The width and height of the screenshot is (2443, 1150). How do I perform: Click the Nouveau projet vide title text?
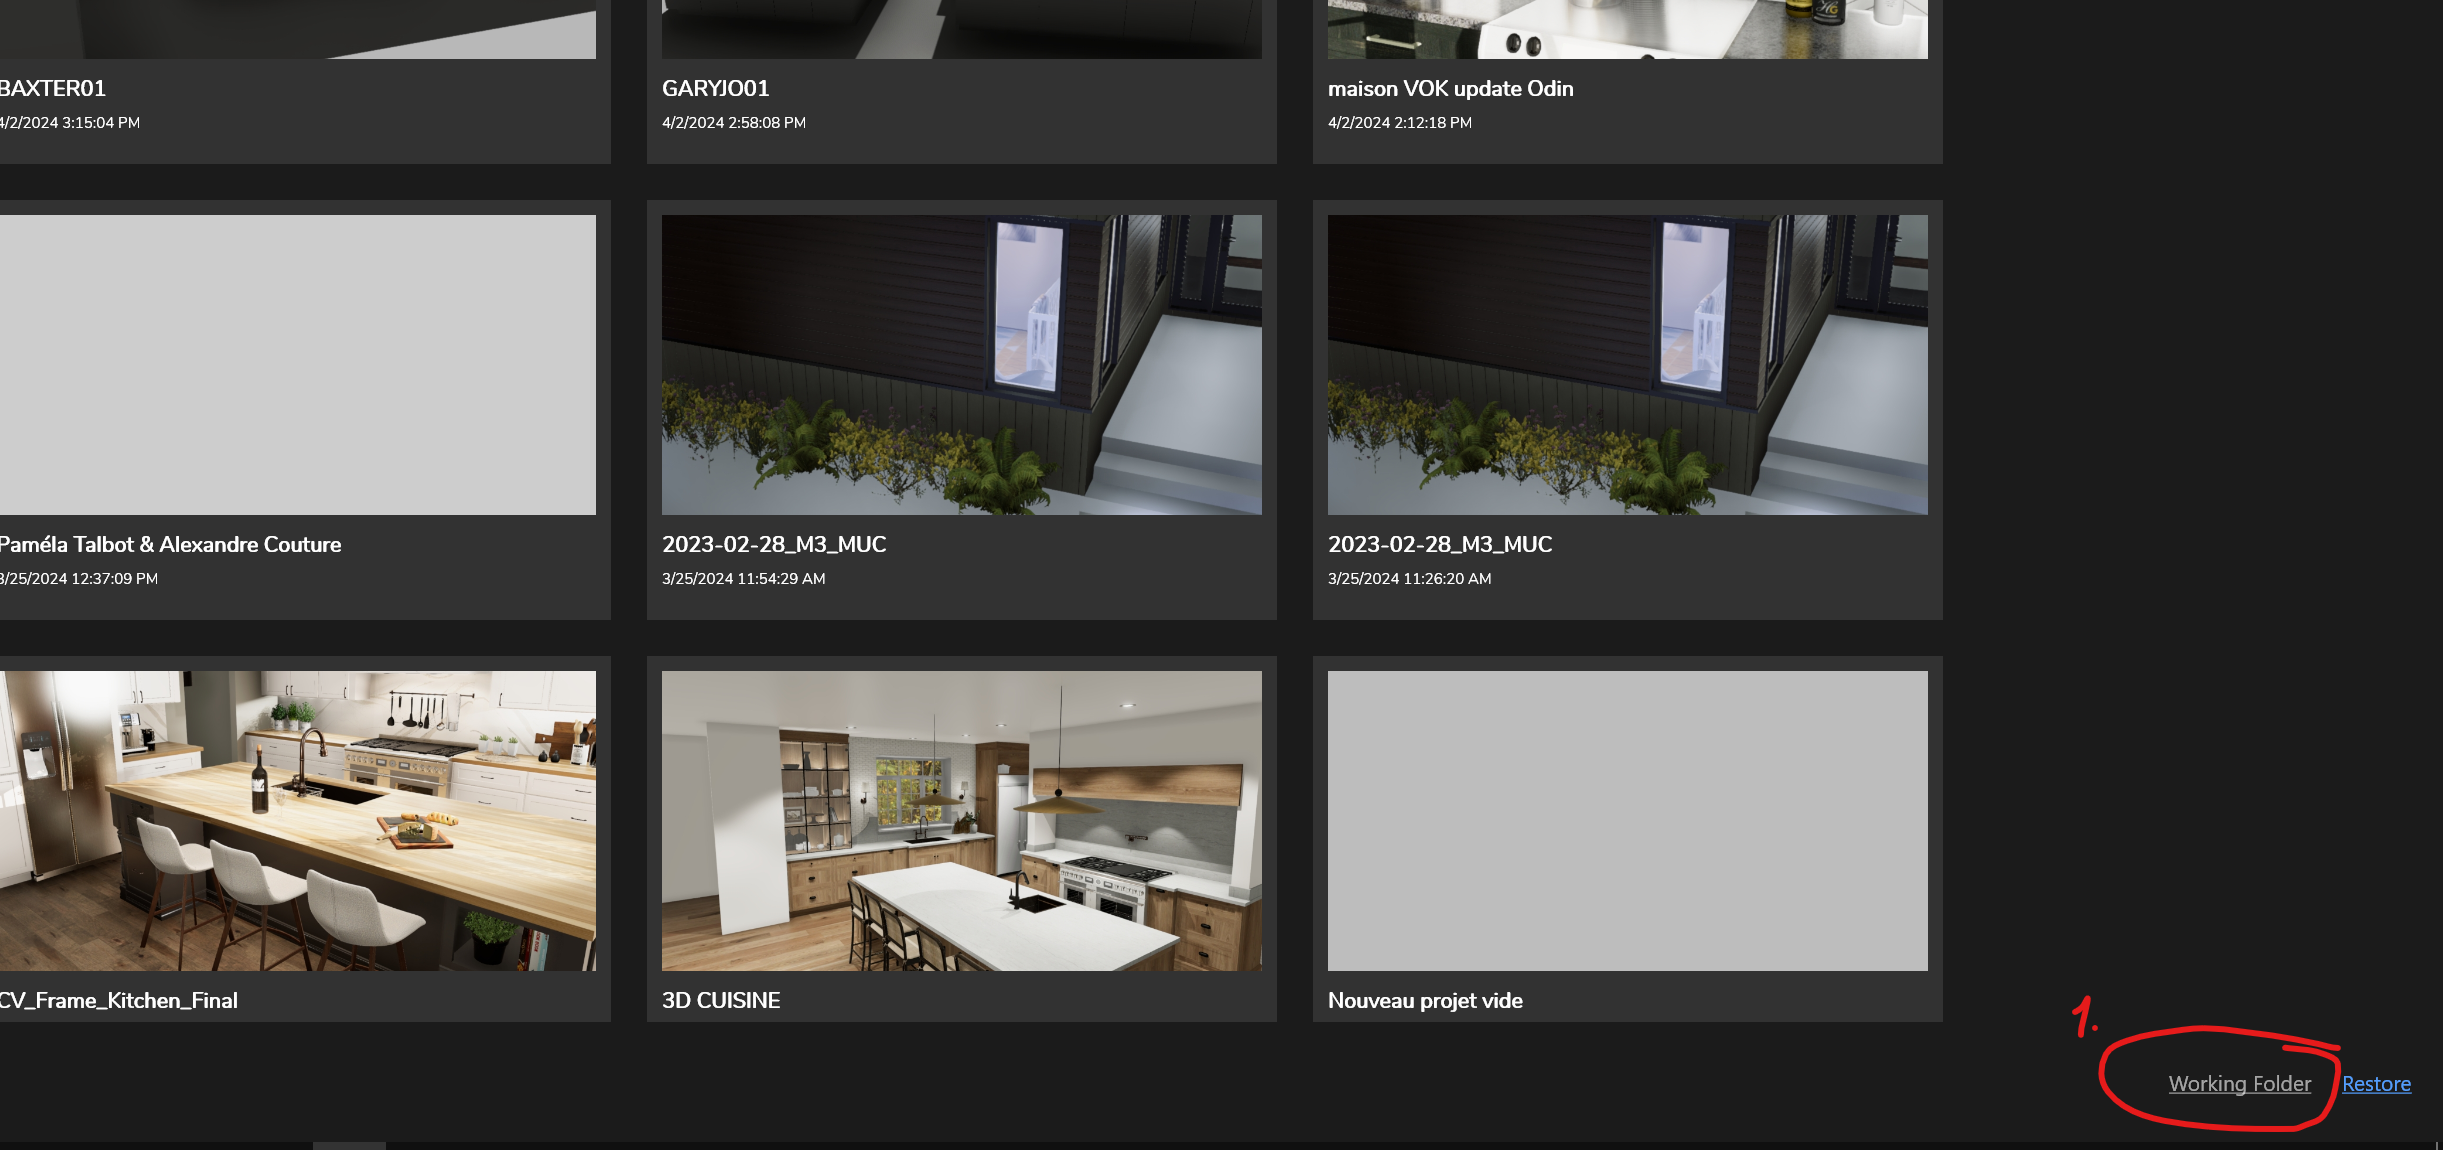click(1425, 1000)
